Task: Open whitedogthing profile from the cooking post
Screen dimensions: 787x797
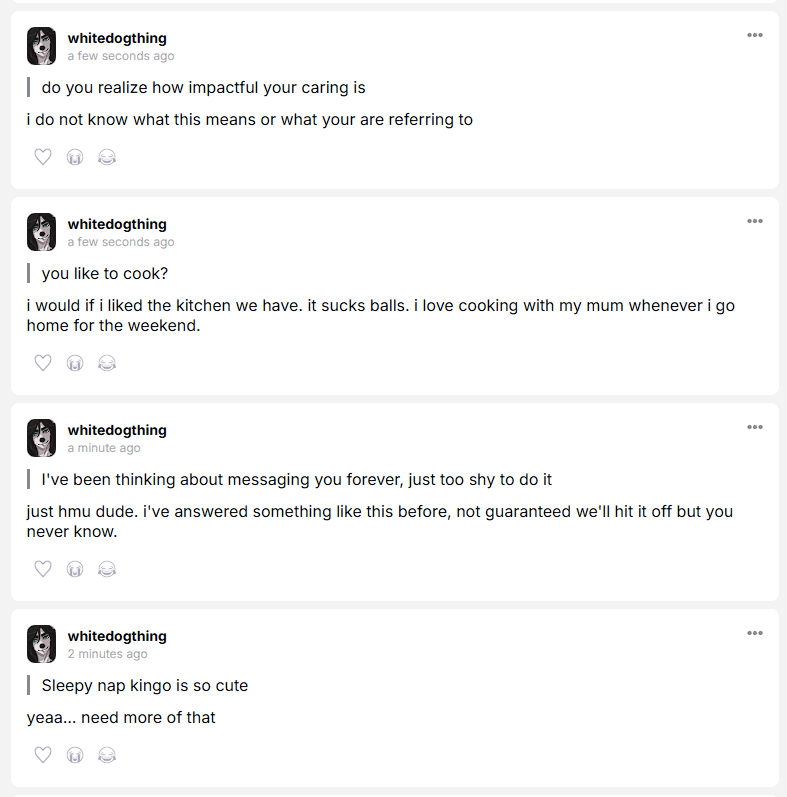Action: point(117,224)
